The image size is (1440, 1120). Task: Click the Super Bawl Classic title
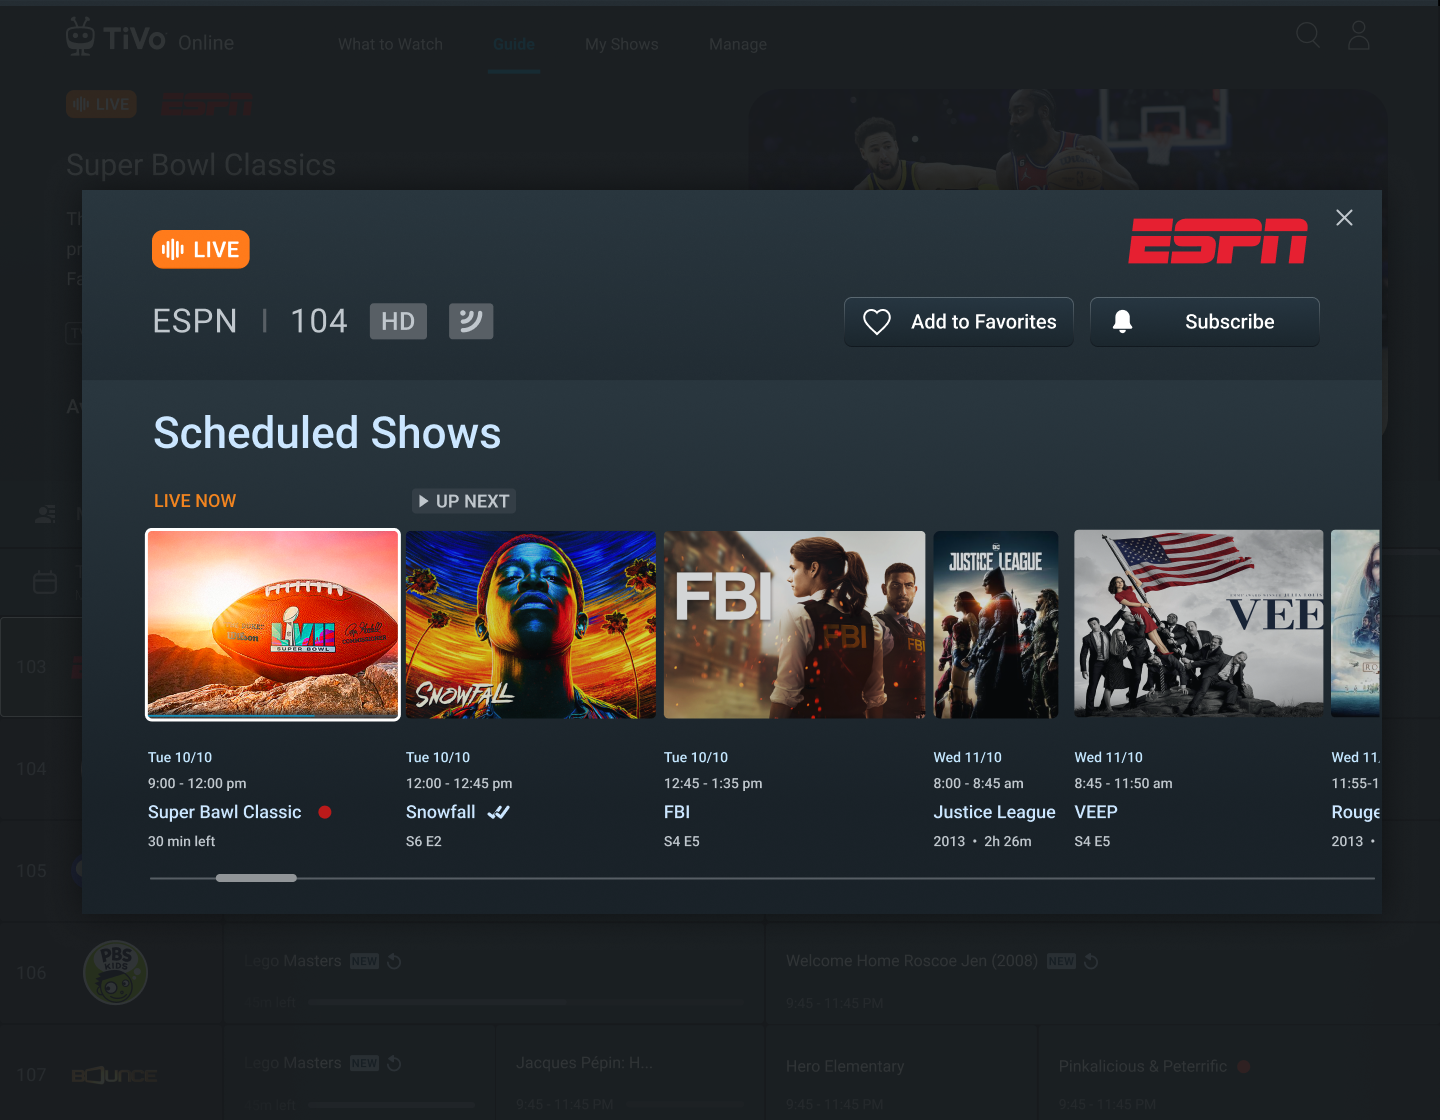pos(225,812)
